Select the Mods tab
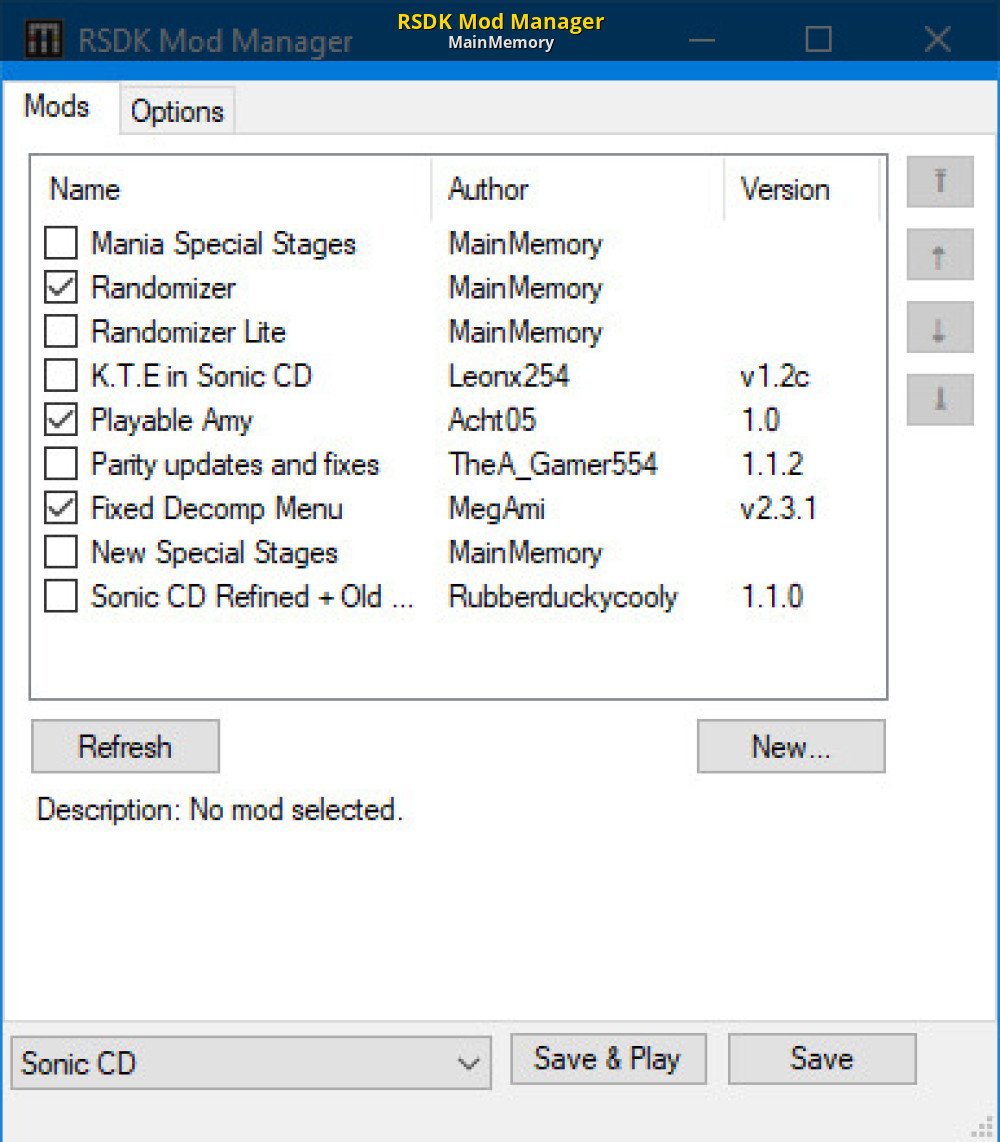Viewport: 1000px width, 1142px height. pos(57,107)
